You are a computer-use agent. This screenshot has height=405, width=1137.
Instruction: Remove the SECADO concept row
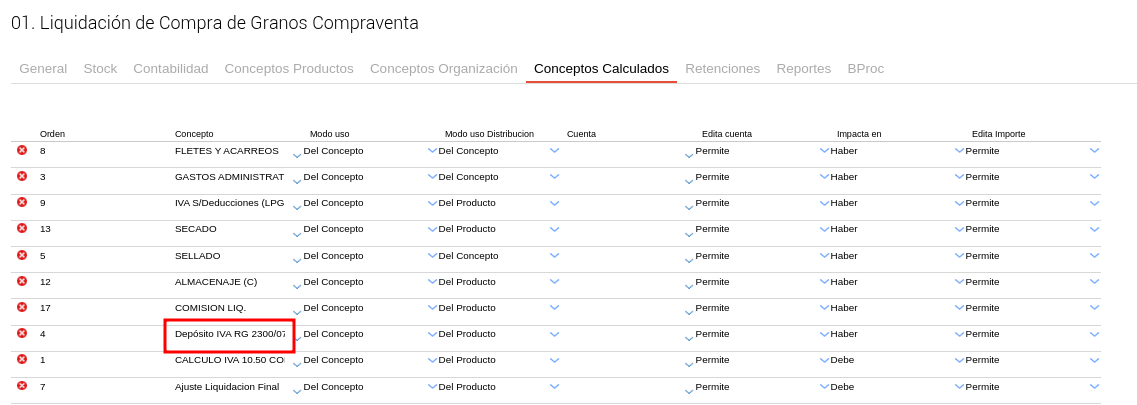pyautogui.click(x=22, y=228)
